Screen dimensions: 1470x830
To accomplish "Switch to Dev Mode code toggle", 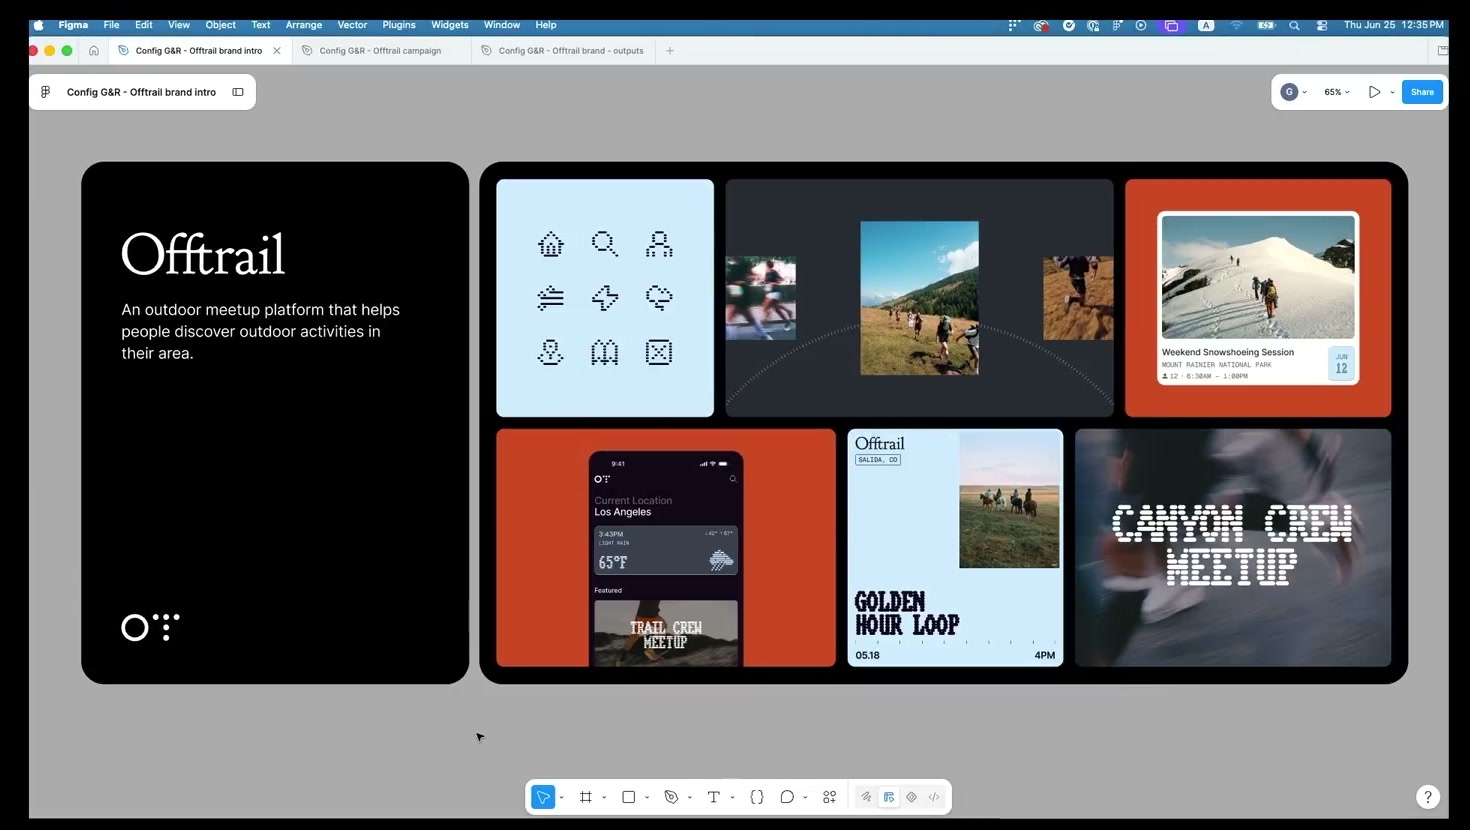I will coord(934,797).
